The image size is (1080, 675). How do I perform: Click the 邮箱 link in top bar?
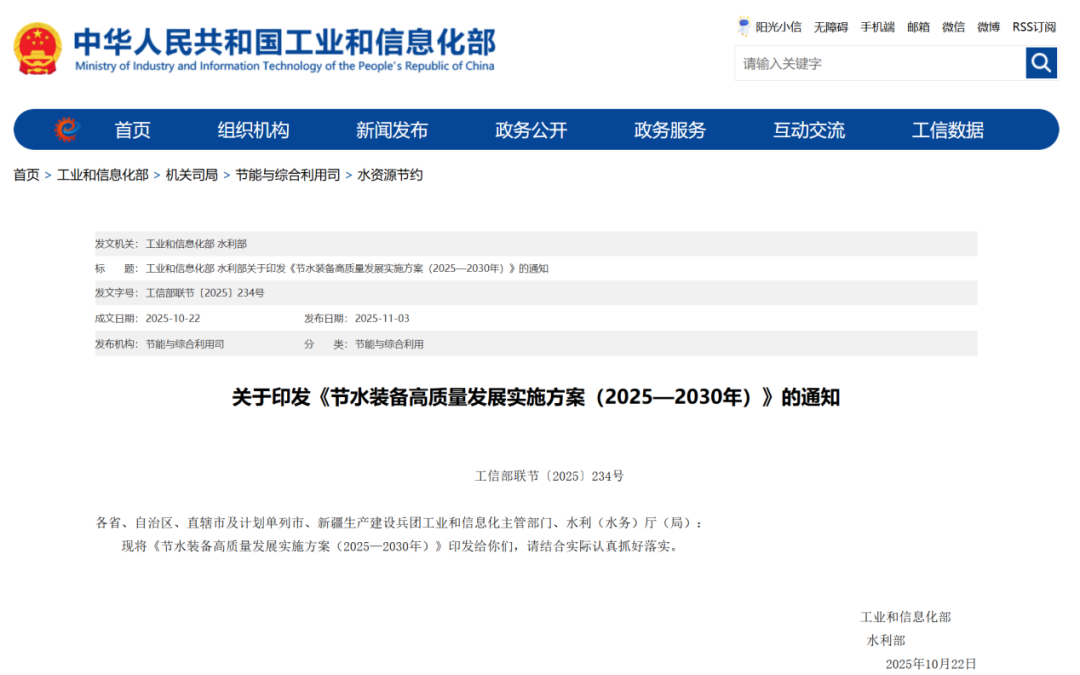coord(918,27)
